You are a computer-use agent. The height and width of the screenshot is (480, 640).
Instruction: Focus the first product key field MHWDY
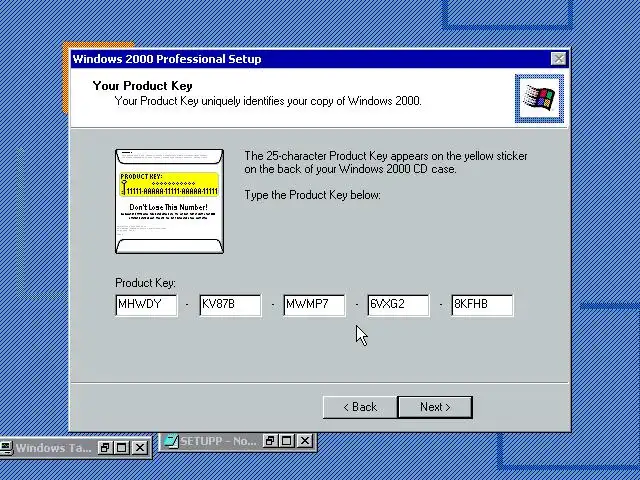tap(147, 305)
